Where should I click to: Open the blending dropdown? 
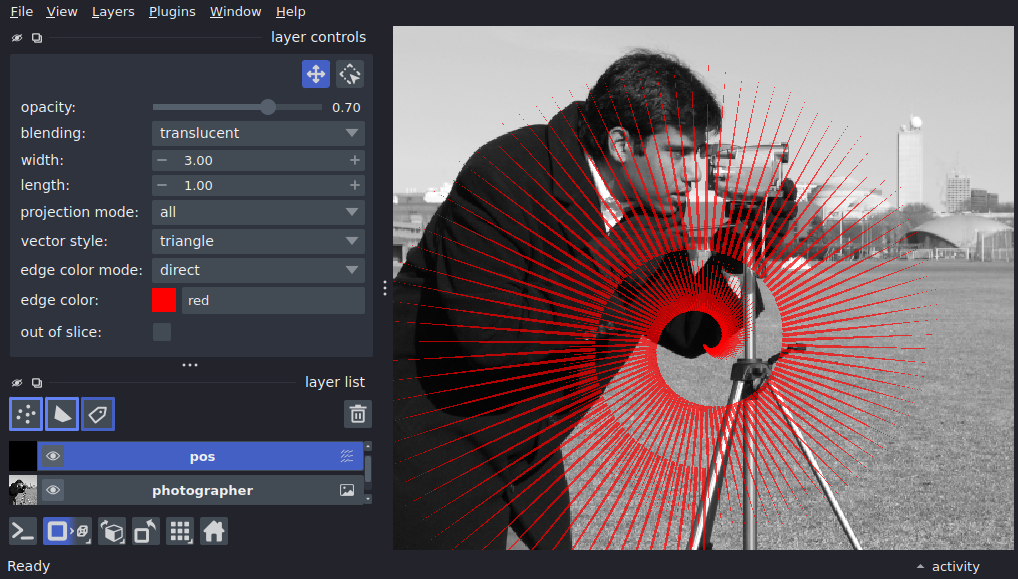point(258,133)
